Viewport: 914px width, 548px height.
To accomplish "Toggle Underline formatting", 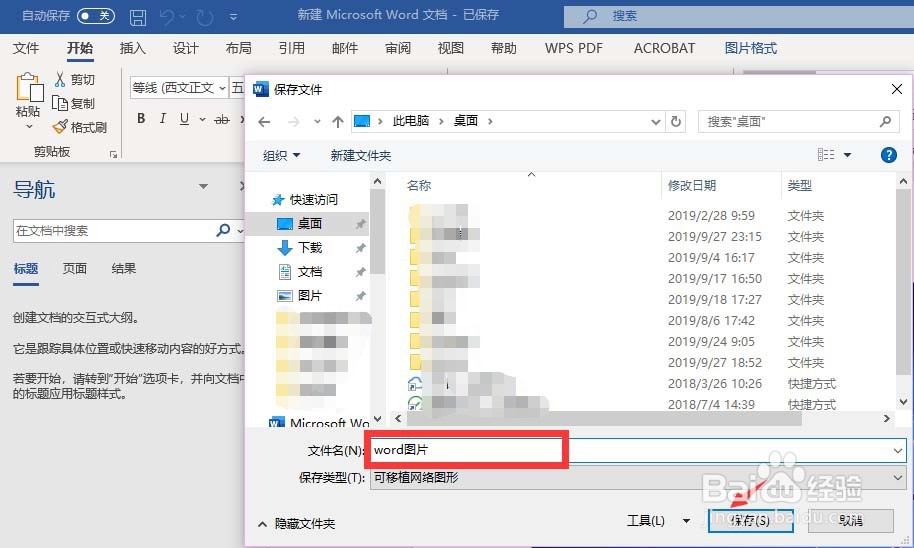I will (184, 119).
